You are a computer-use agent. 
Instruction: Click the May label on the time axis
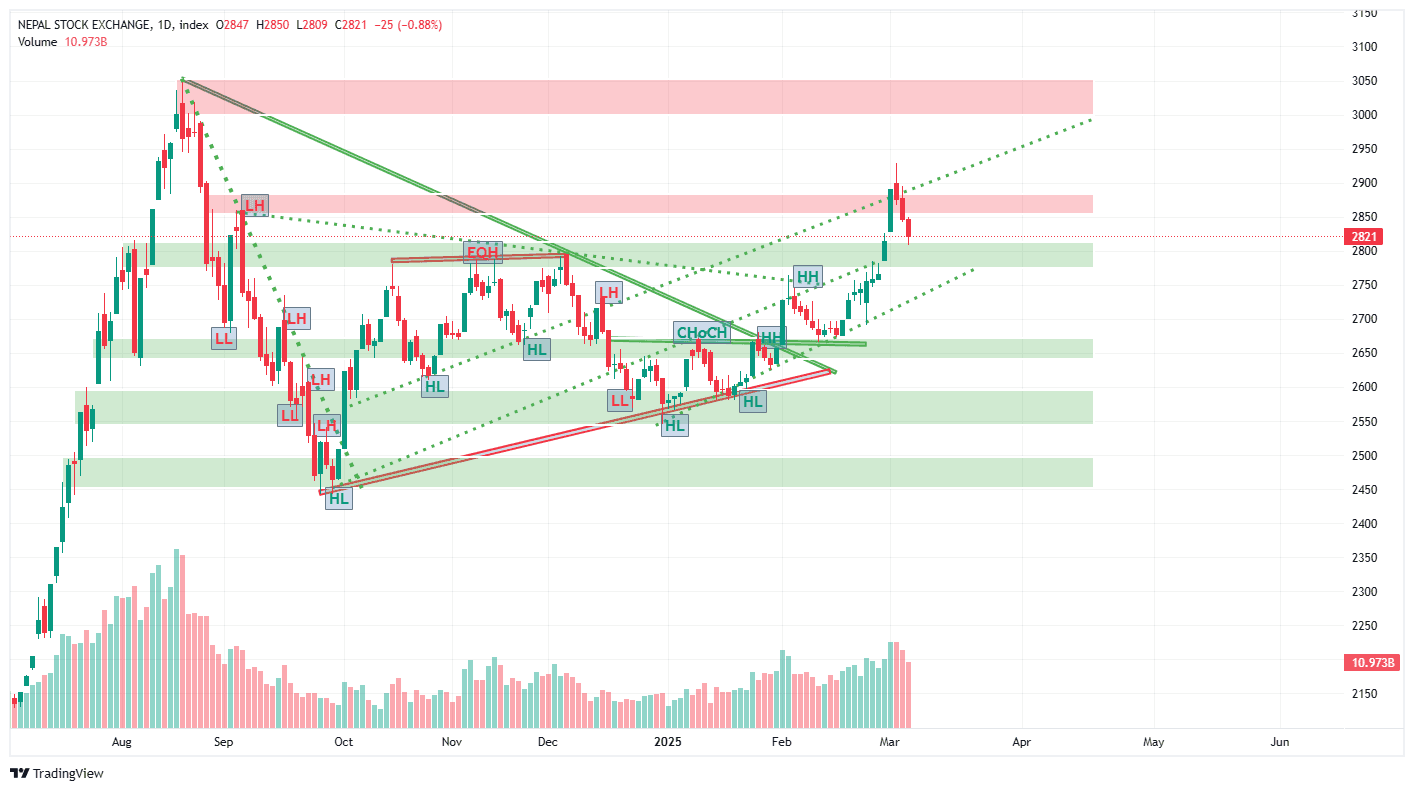click(1153, 743)
